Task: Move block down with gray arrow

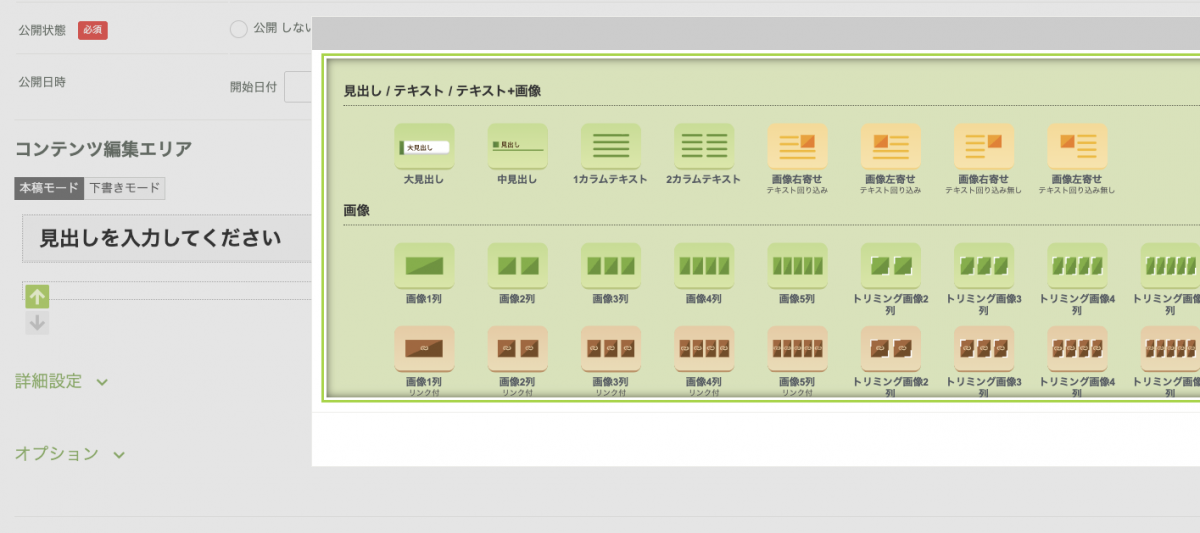Action: click(x=37, y=322)
